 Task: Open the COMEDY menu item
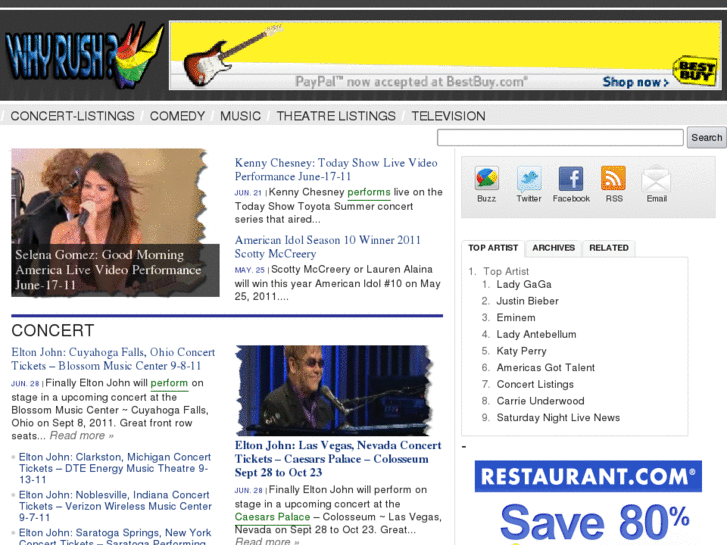tap(177, 116)
